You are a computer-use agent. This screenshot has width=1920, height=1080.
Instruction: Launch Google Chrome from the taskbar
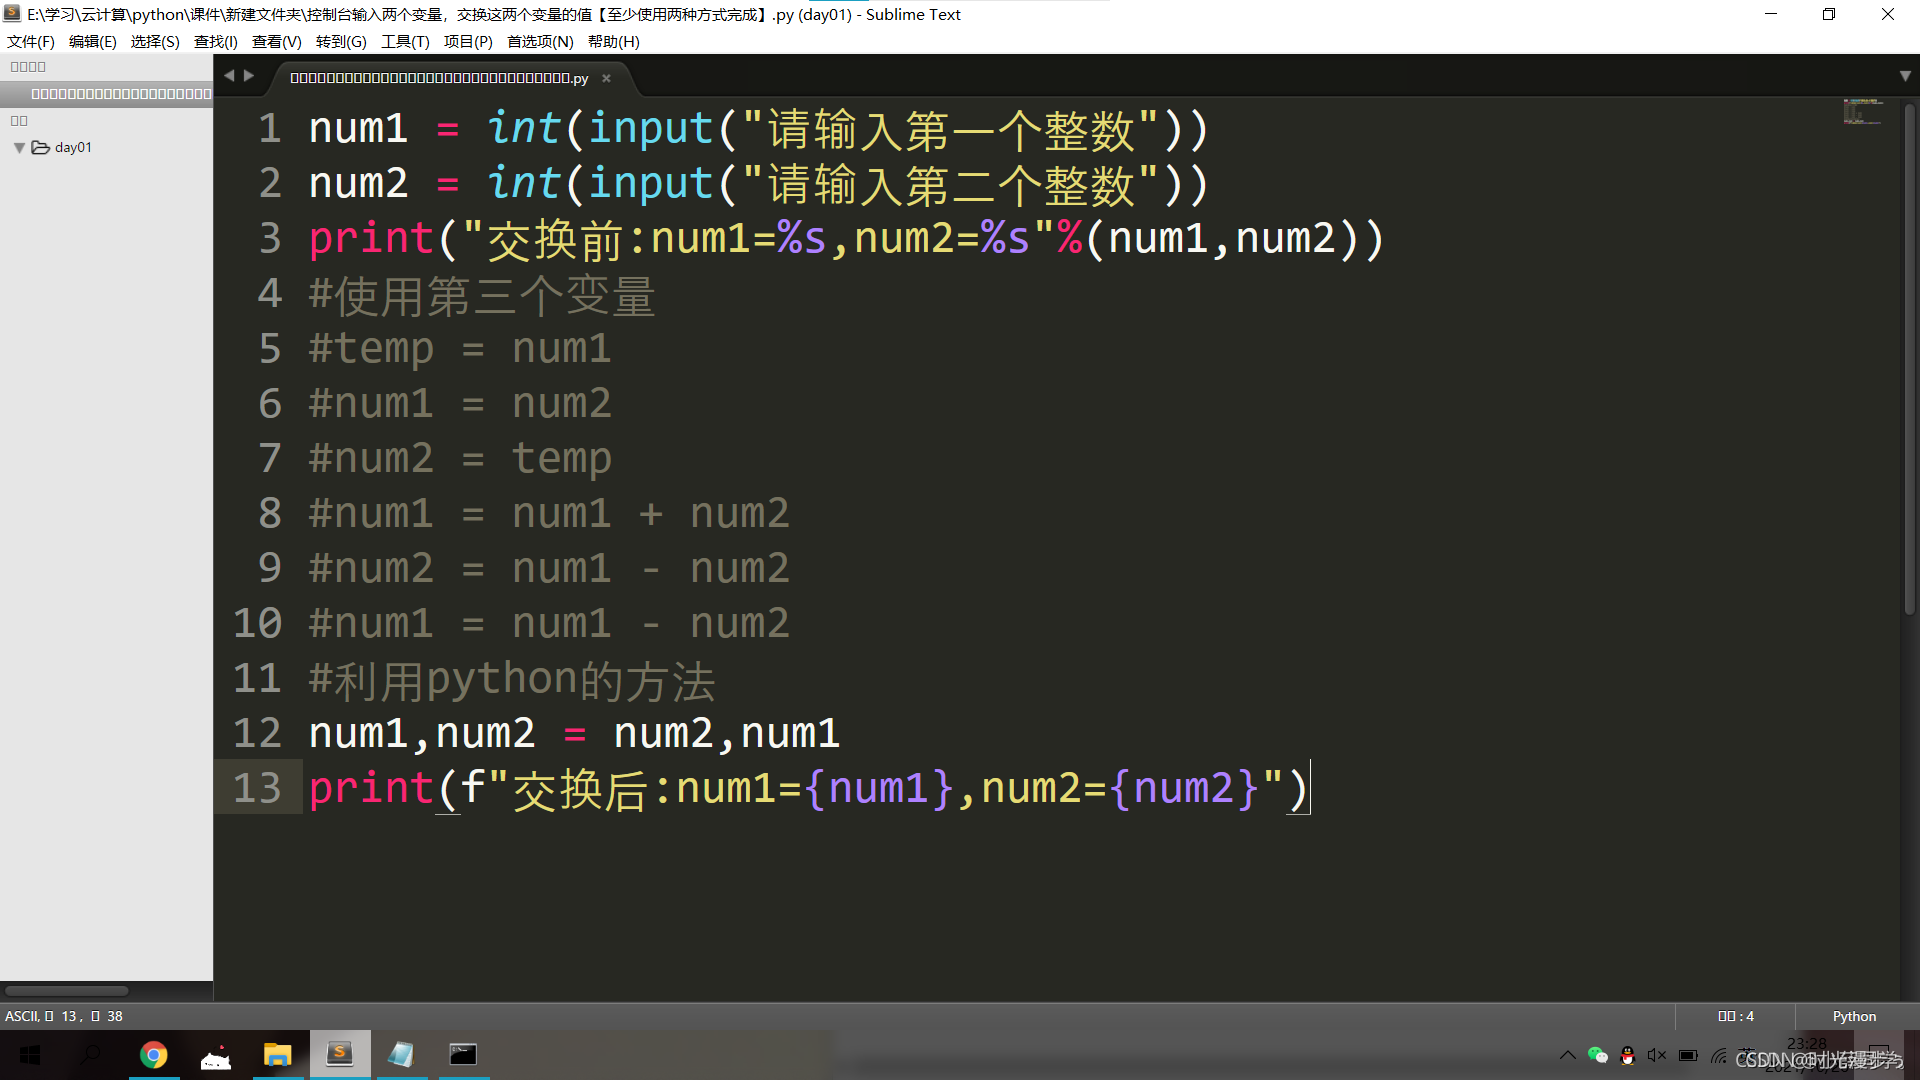[x=154, y=1055]
